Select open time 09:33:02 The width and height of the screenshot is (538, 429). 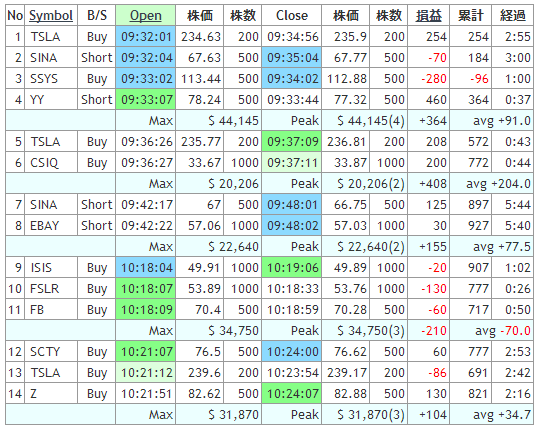click(146, 79)
